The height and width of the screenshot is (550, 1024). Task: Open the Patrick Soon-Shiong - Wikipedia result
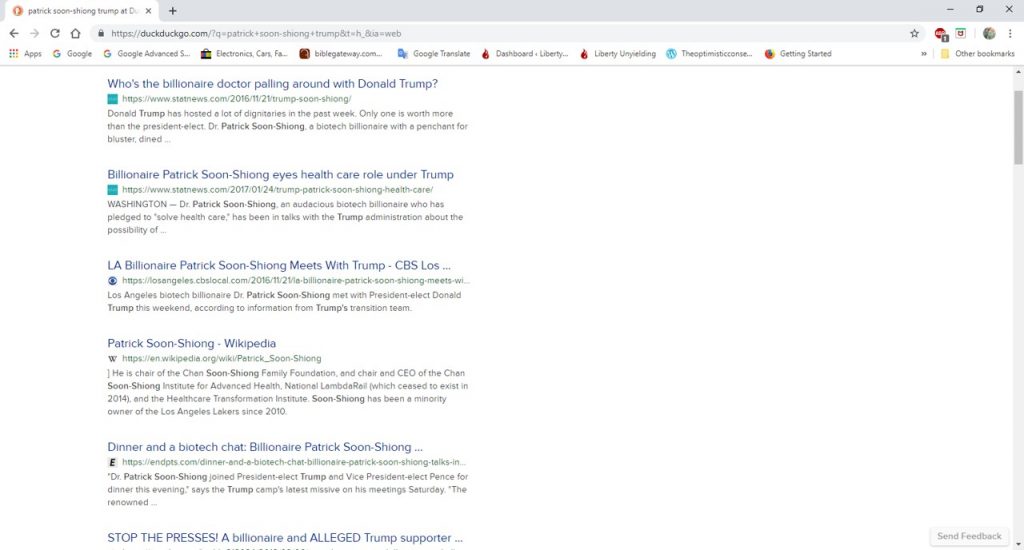coord(192,343)
